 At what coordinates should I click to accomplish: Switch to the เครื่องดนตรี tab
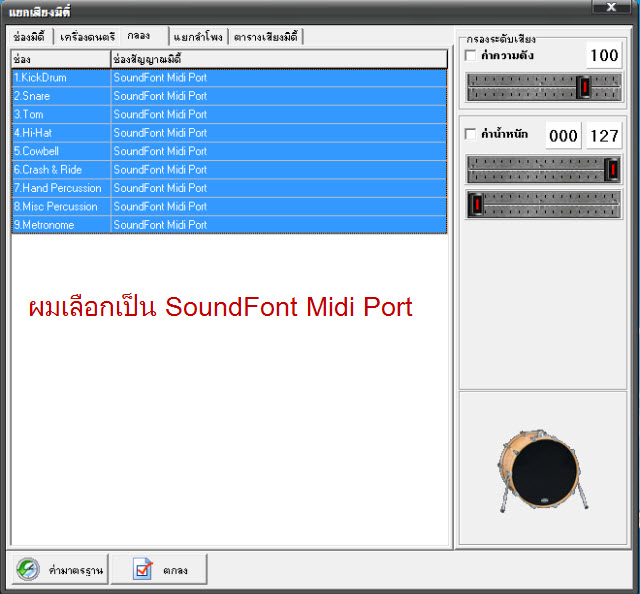(x=87, y=37)
